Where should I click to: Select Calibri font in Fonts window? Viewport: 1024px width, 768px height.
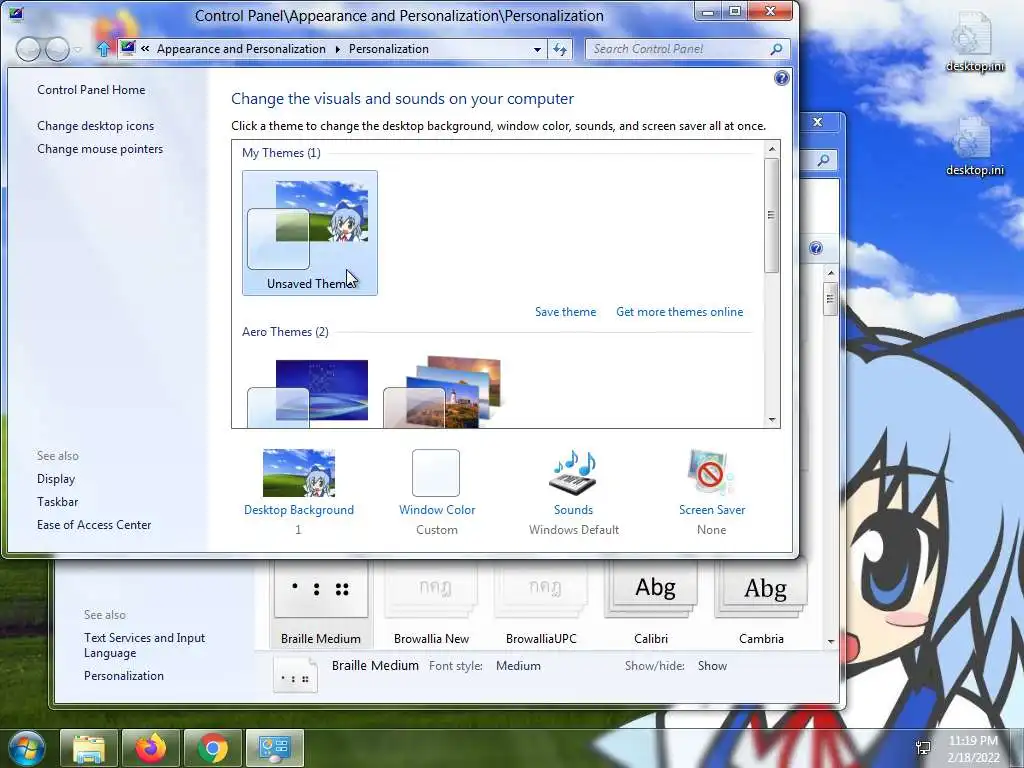[x=651, y=604]
